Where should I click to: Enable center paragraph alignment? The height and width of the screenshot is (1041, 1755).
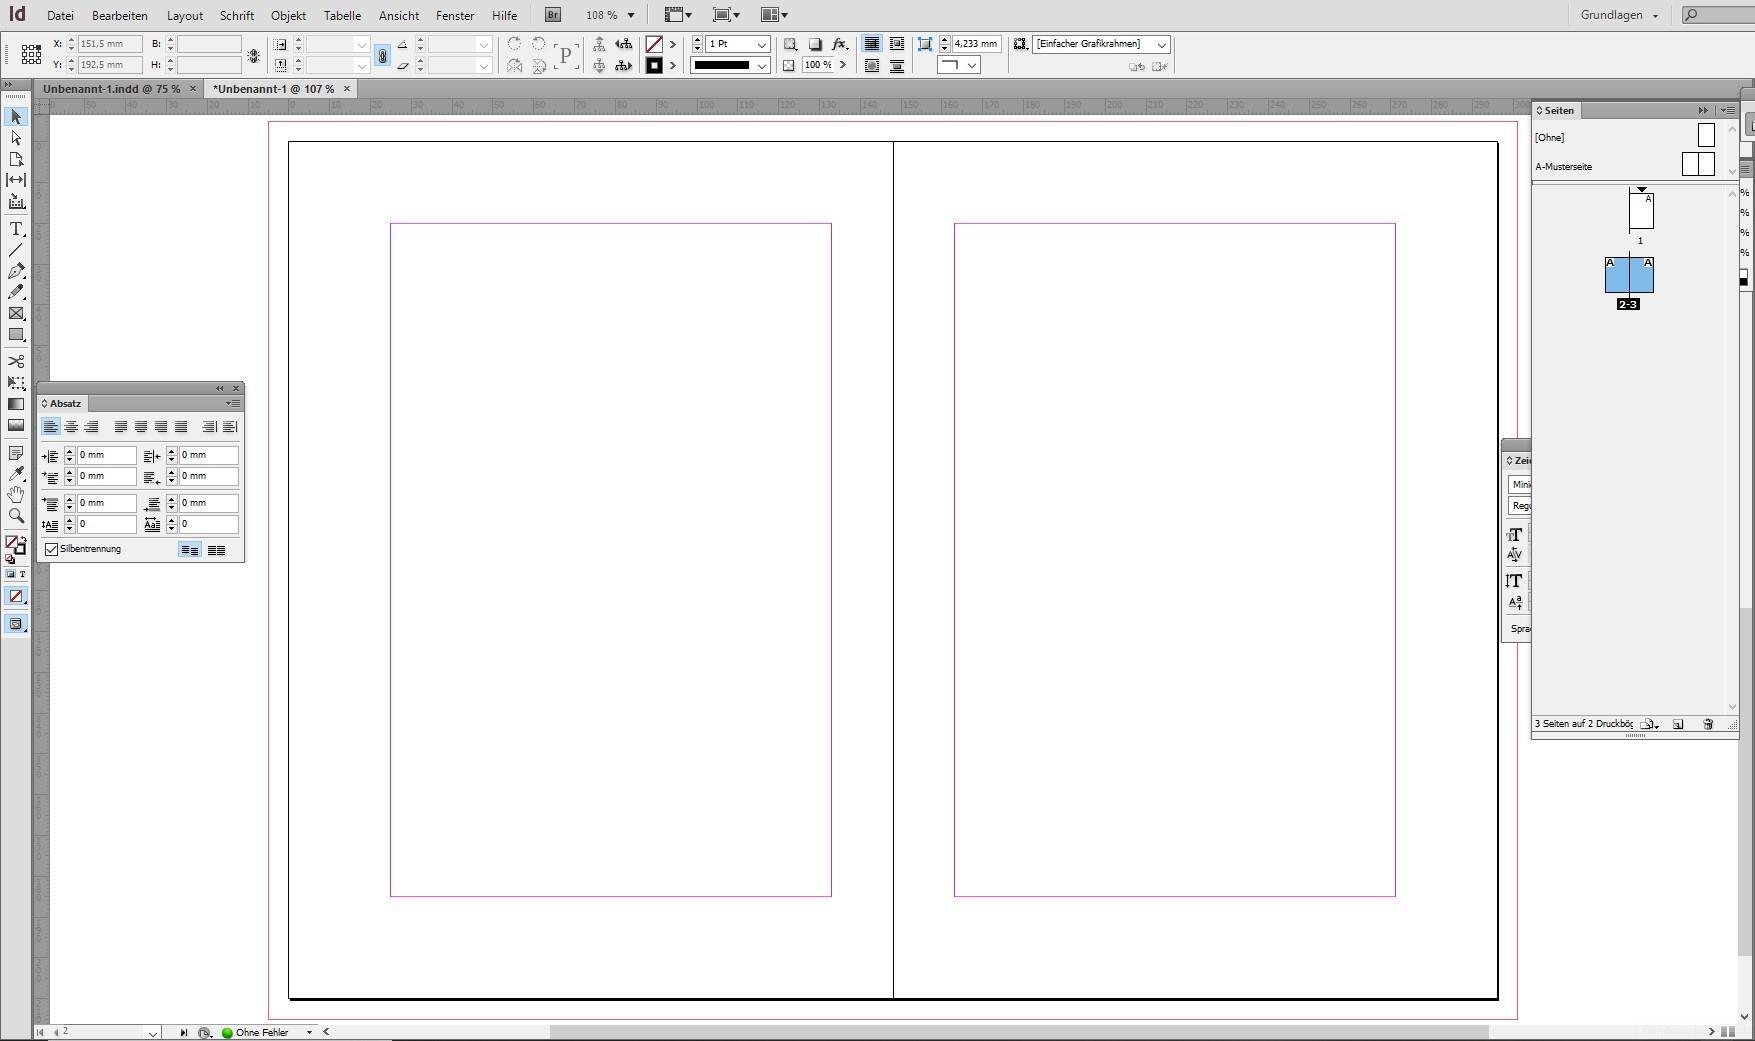point(71,427)
